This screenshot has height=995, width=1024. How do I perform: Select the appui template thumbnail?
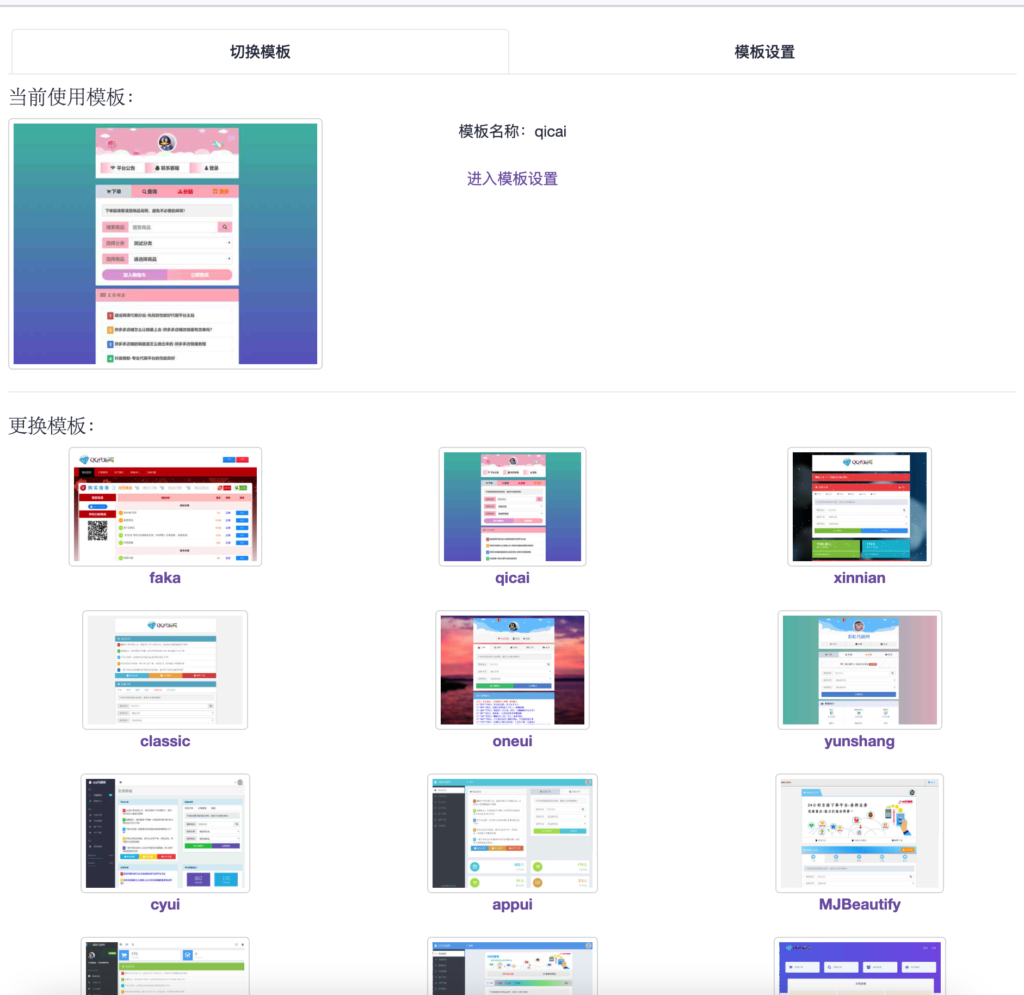click(513, 833)
